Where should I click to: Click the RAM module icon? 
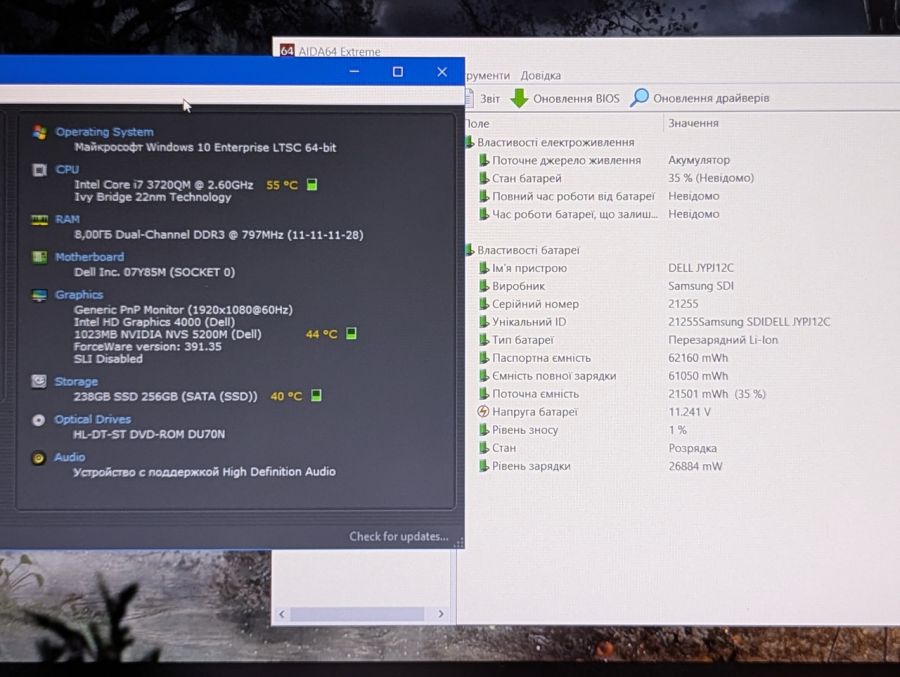(x=39, y=220)
